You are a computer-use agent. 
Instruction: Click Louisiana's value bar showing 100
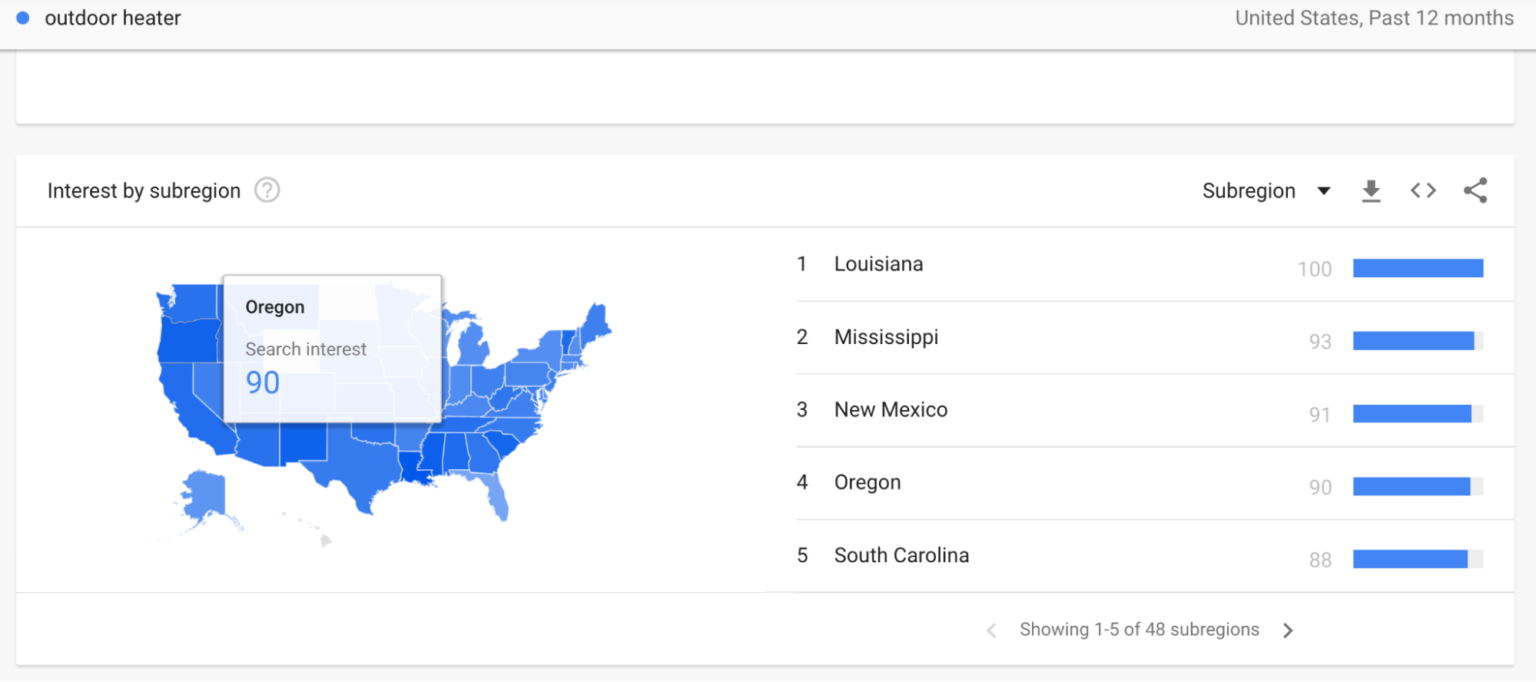1418,267
